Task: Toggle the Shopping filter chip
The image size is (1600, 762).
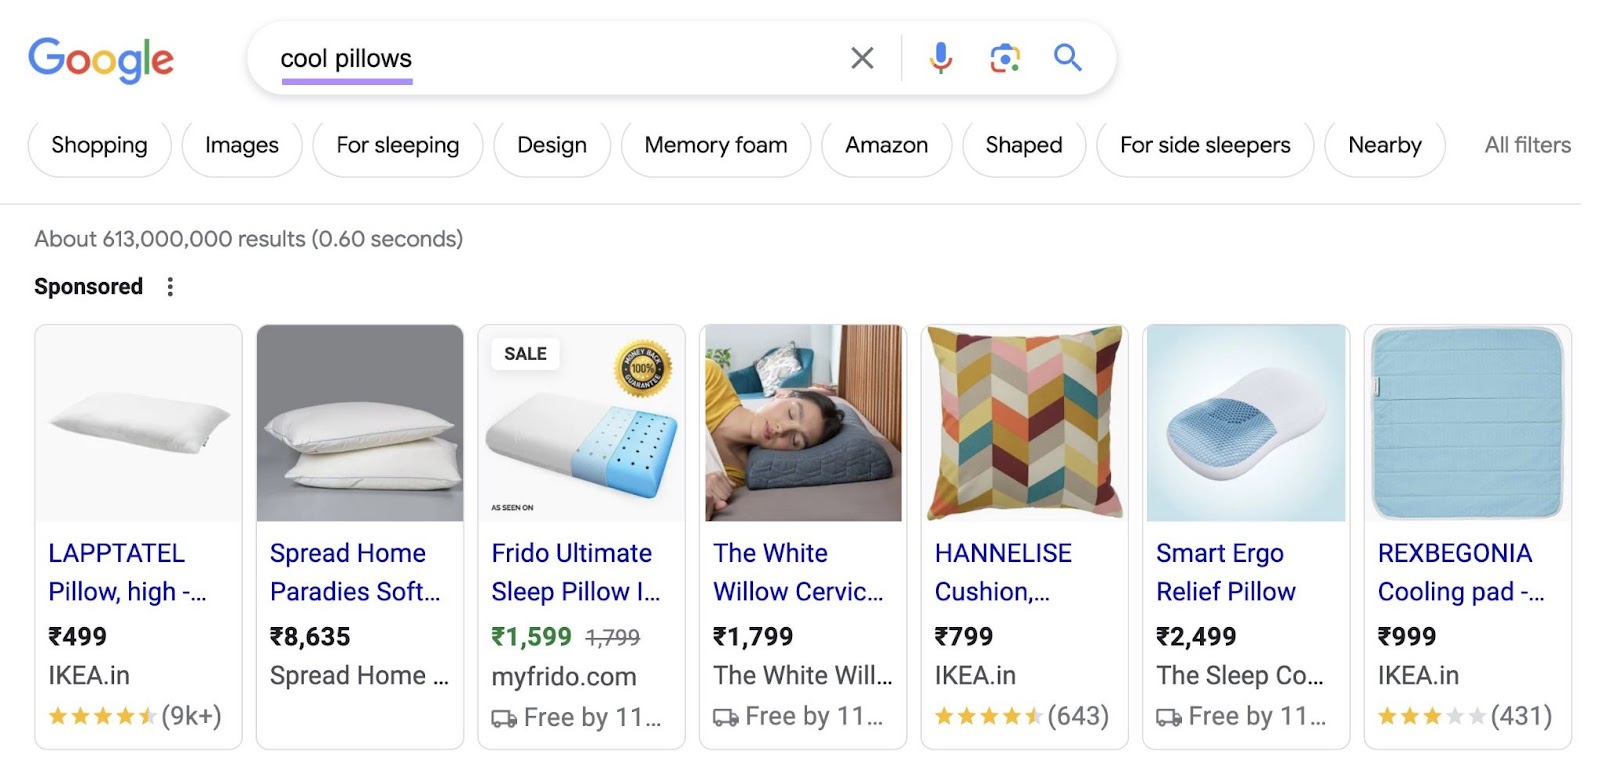Action: coord(98,145)
